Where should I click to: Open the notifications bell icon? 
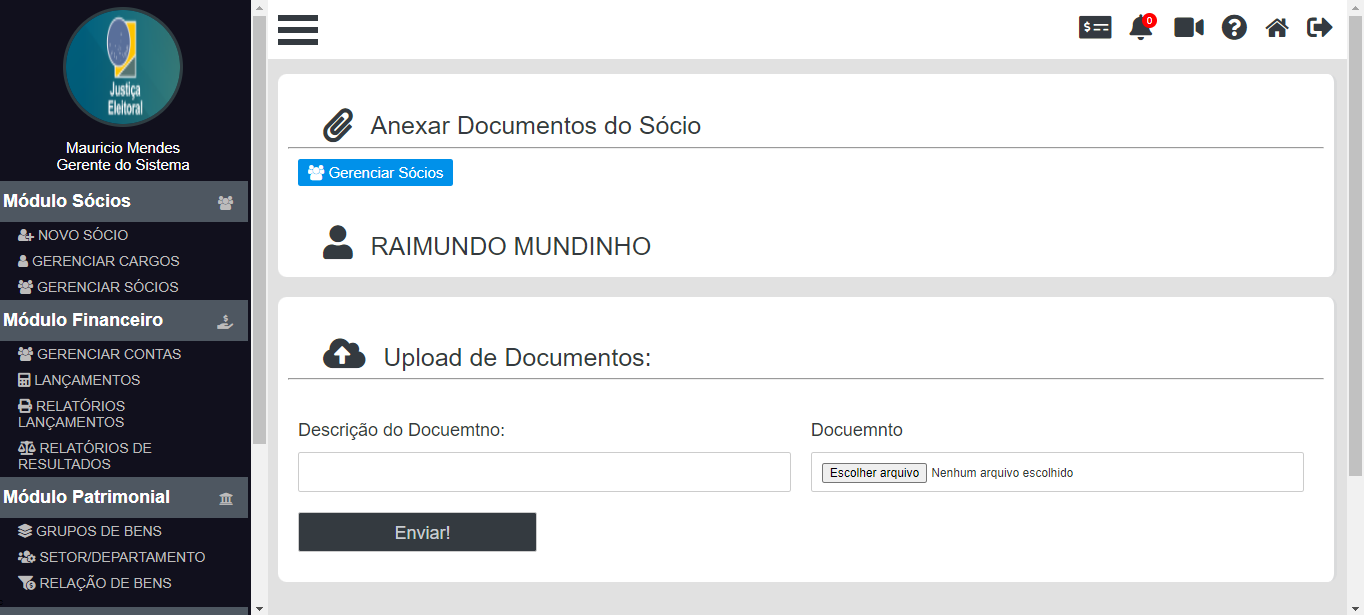pos(1140,28)
